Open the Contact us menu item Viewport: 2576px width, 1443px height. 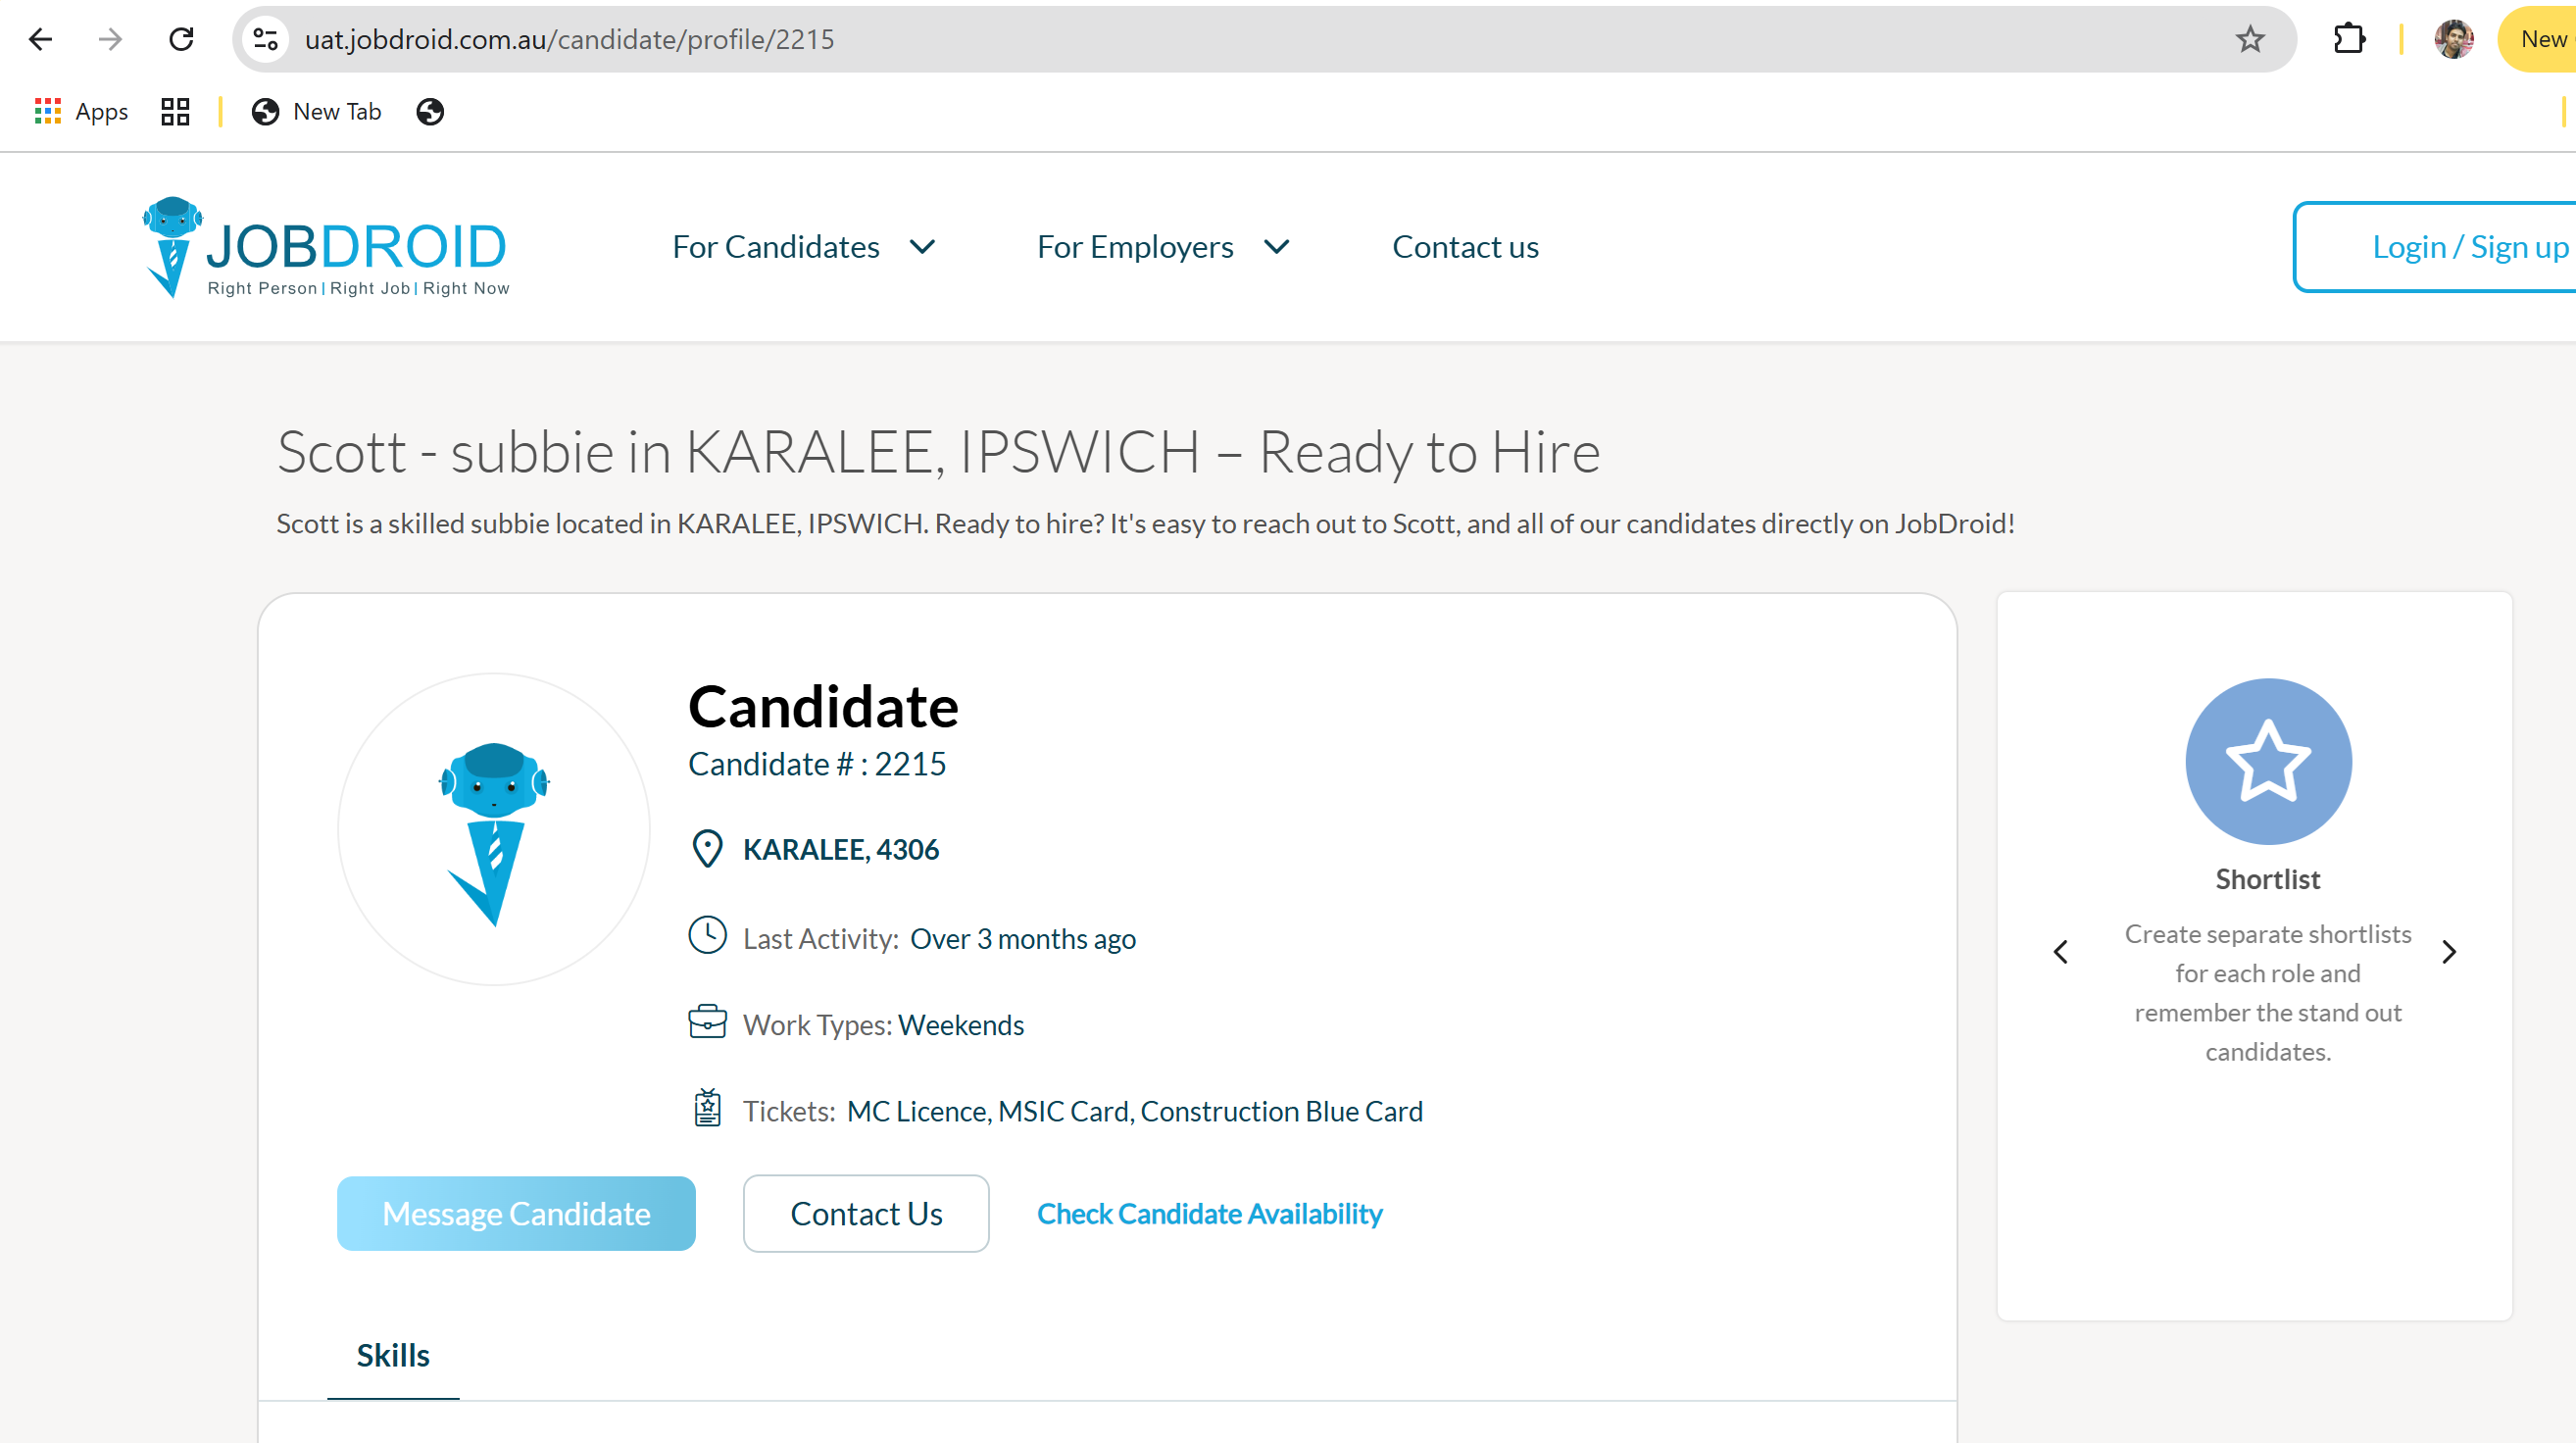pos(1465,247)
